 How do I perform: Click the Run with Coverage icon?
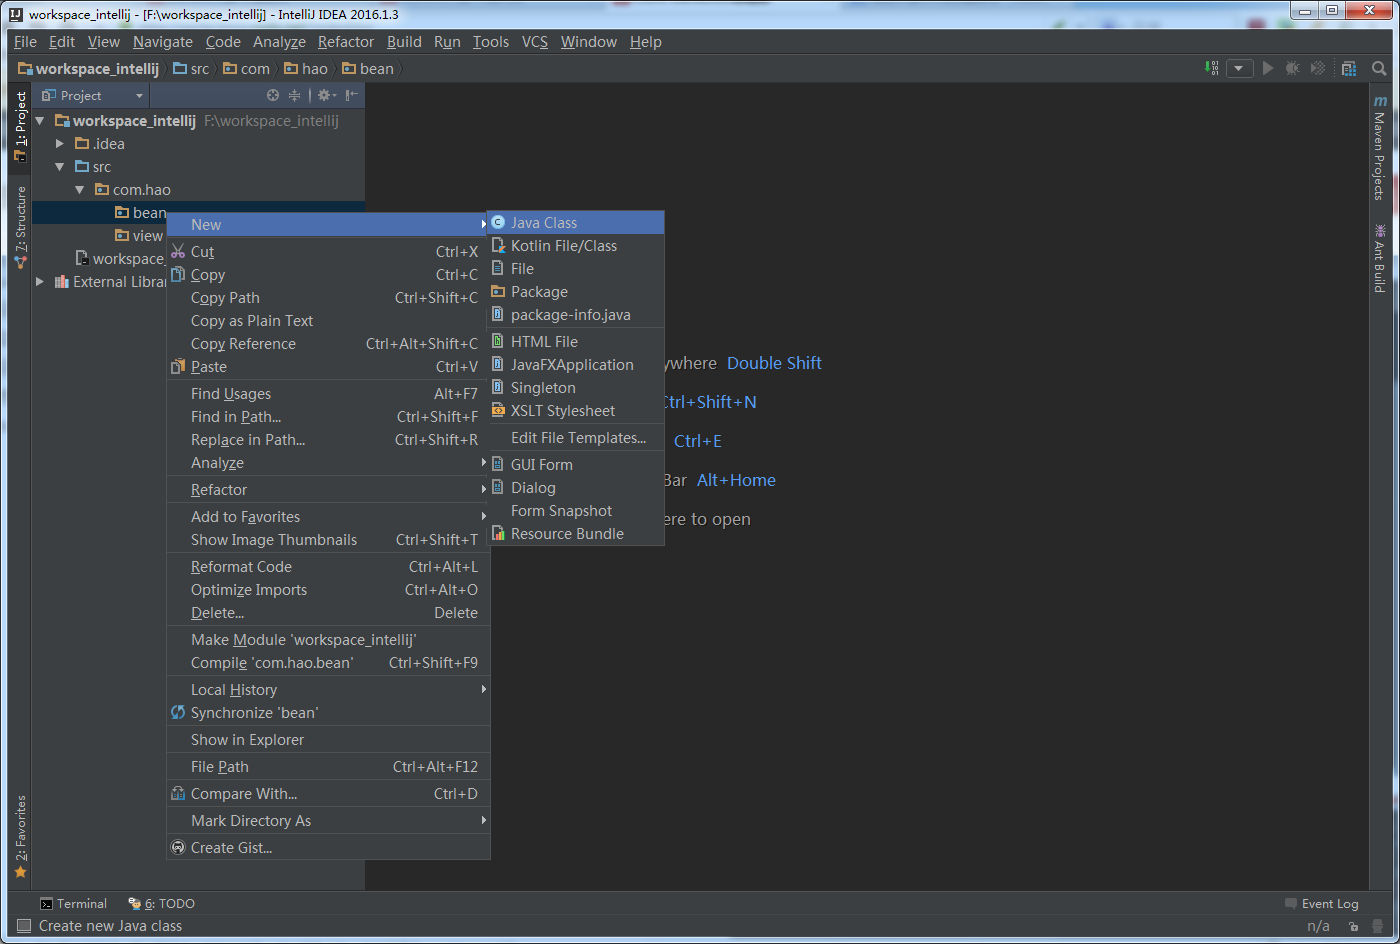[1318, 68]
